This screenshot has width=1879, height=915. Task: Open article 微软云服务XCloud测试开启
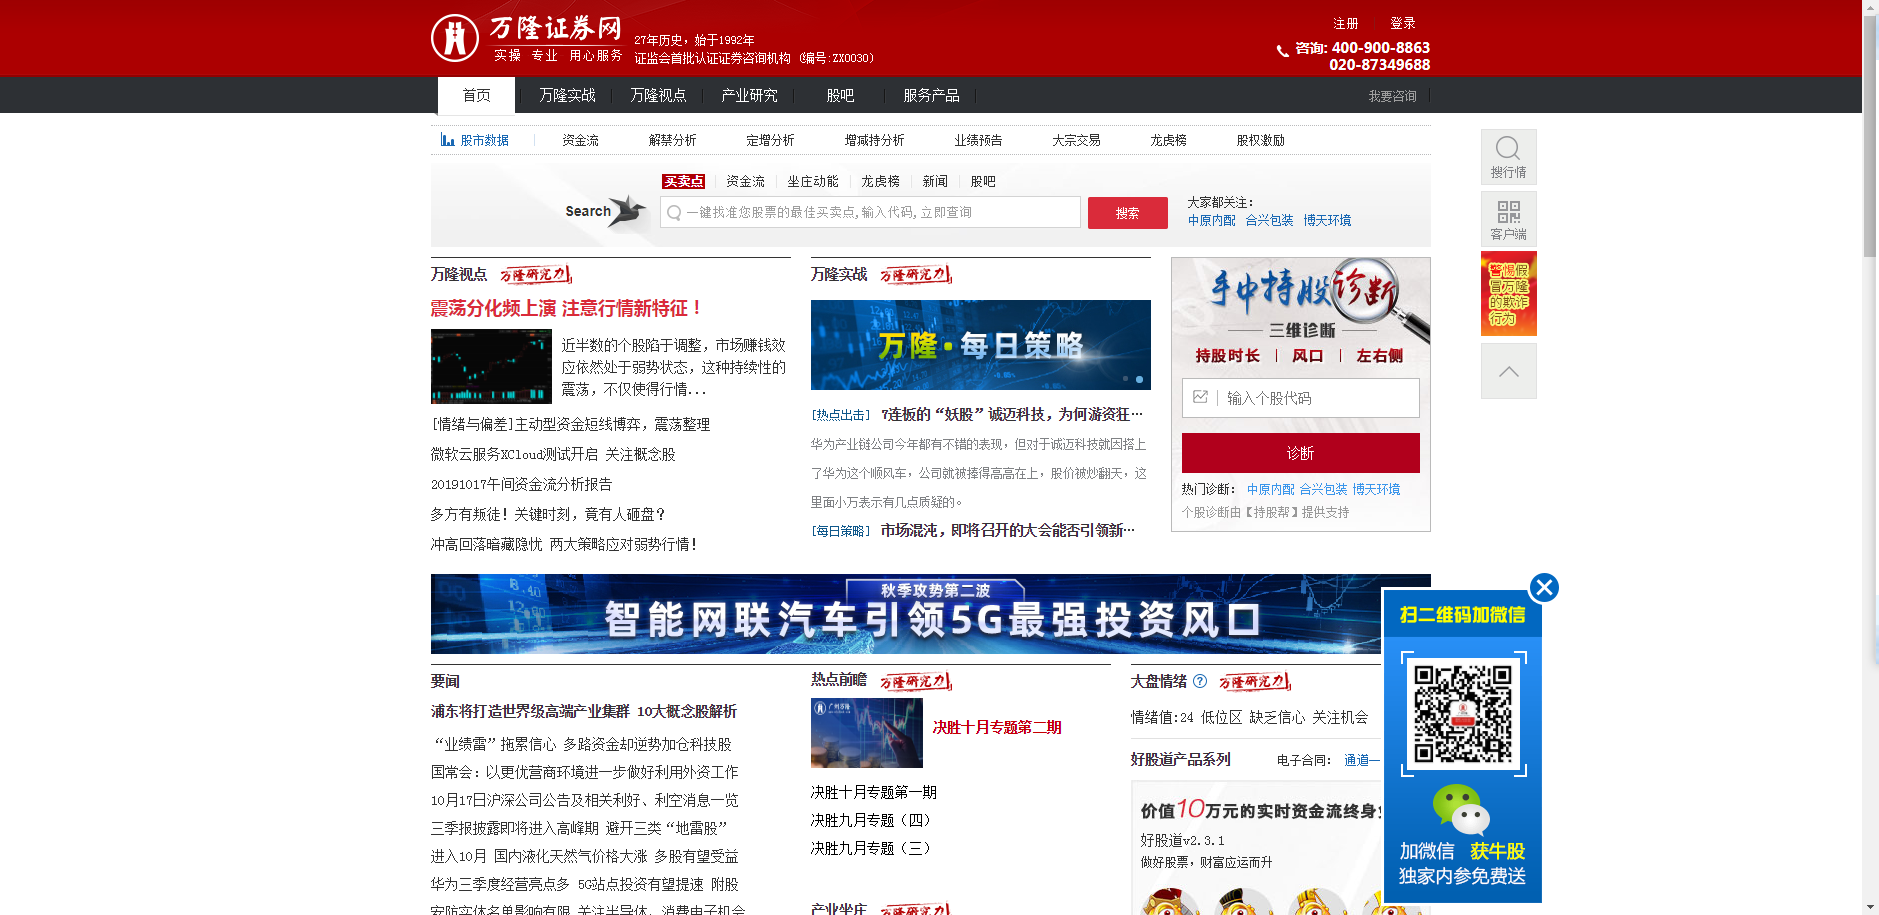coord(553,454)
